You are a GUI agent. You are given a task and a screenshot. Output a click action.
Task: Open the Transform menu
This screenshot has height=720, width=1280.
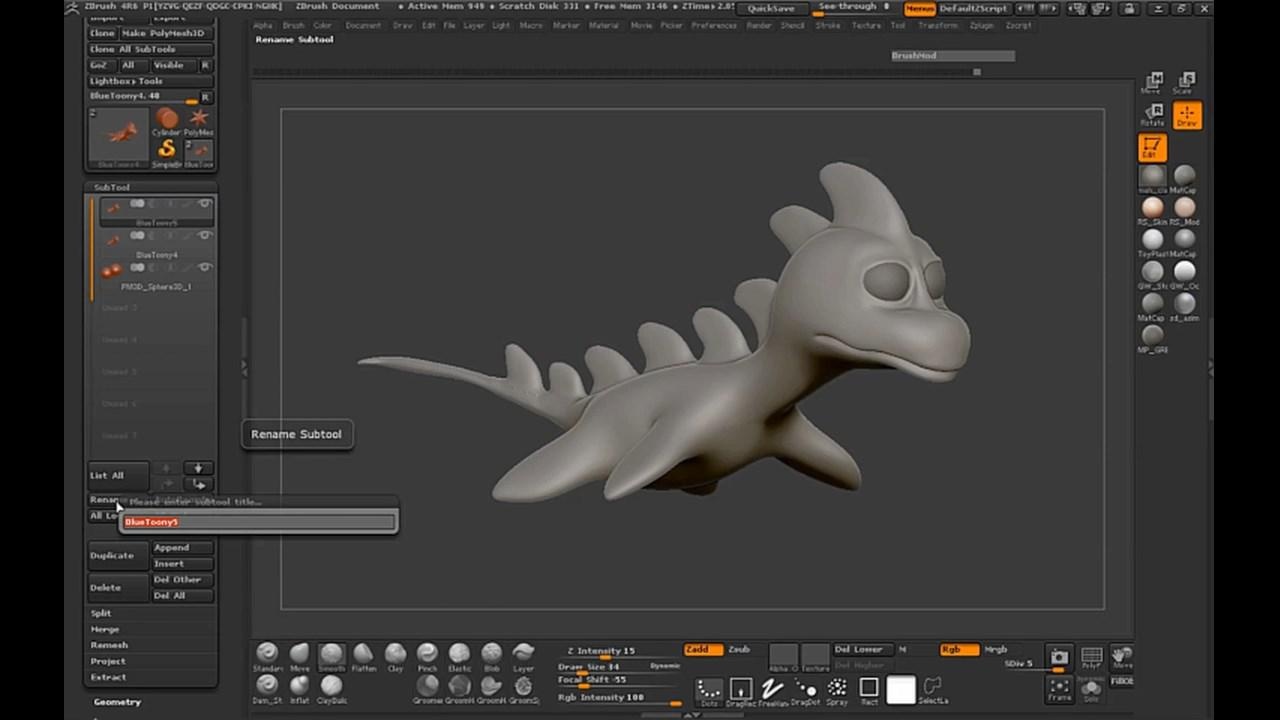pyautogui.click(x=937, y=25)
